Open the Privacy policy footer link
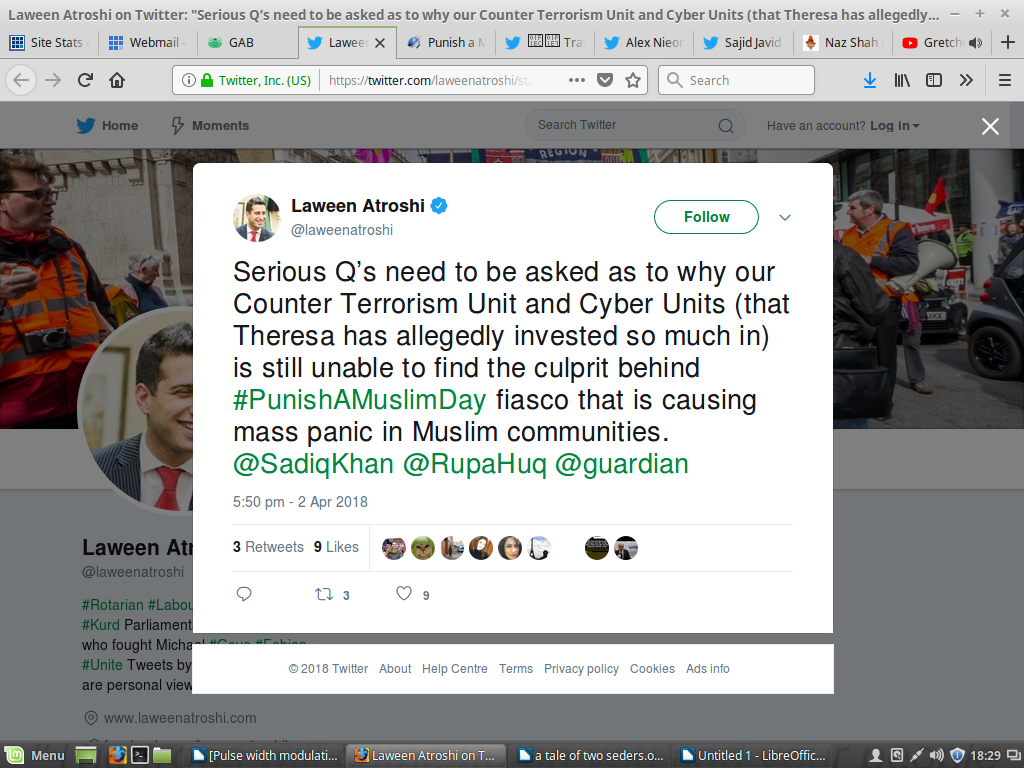Viewport: 1024px width, 768px height. pyautogui.click(x=581, y=669)
